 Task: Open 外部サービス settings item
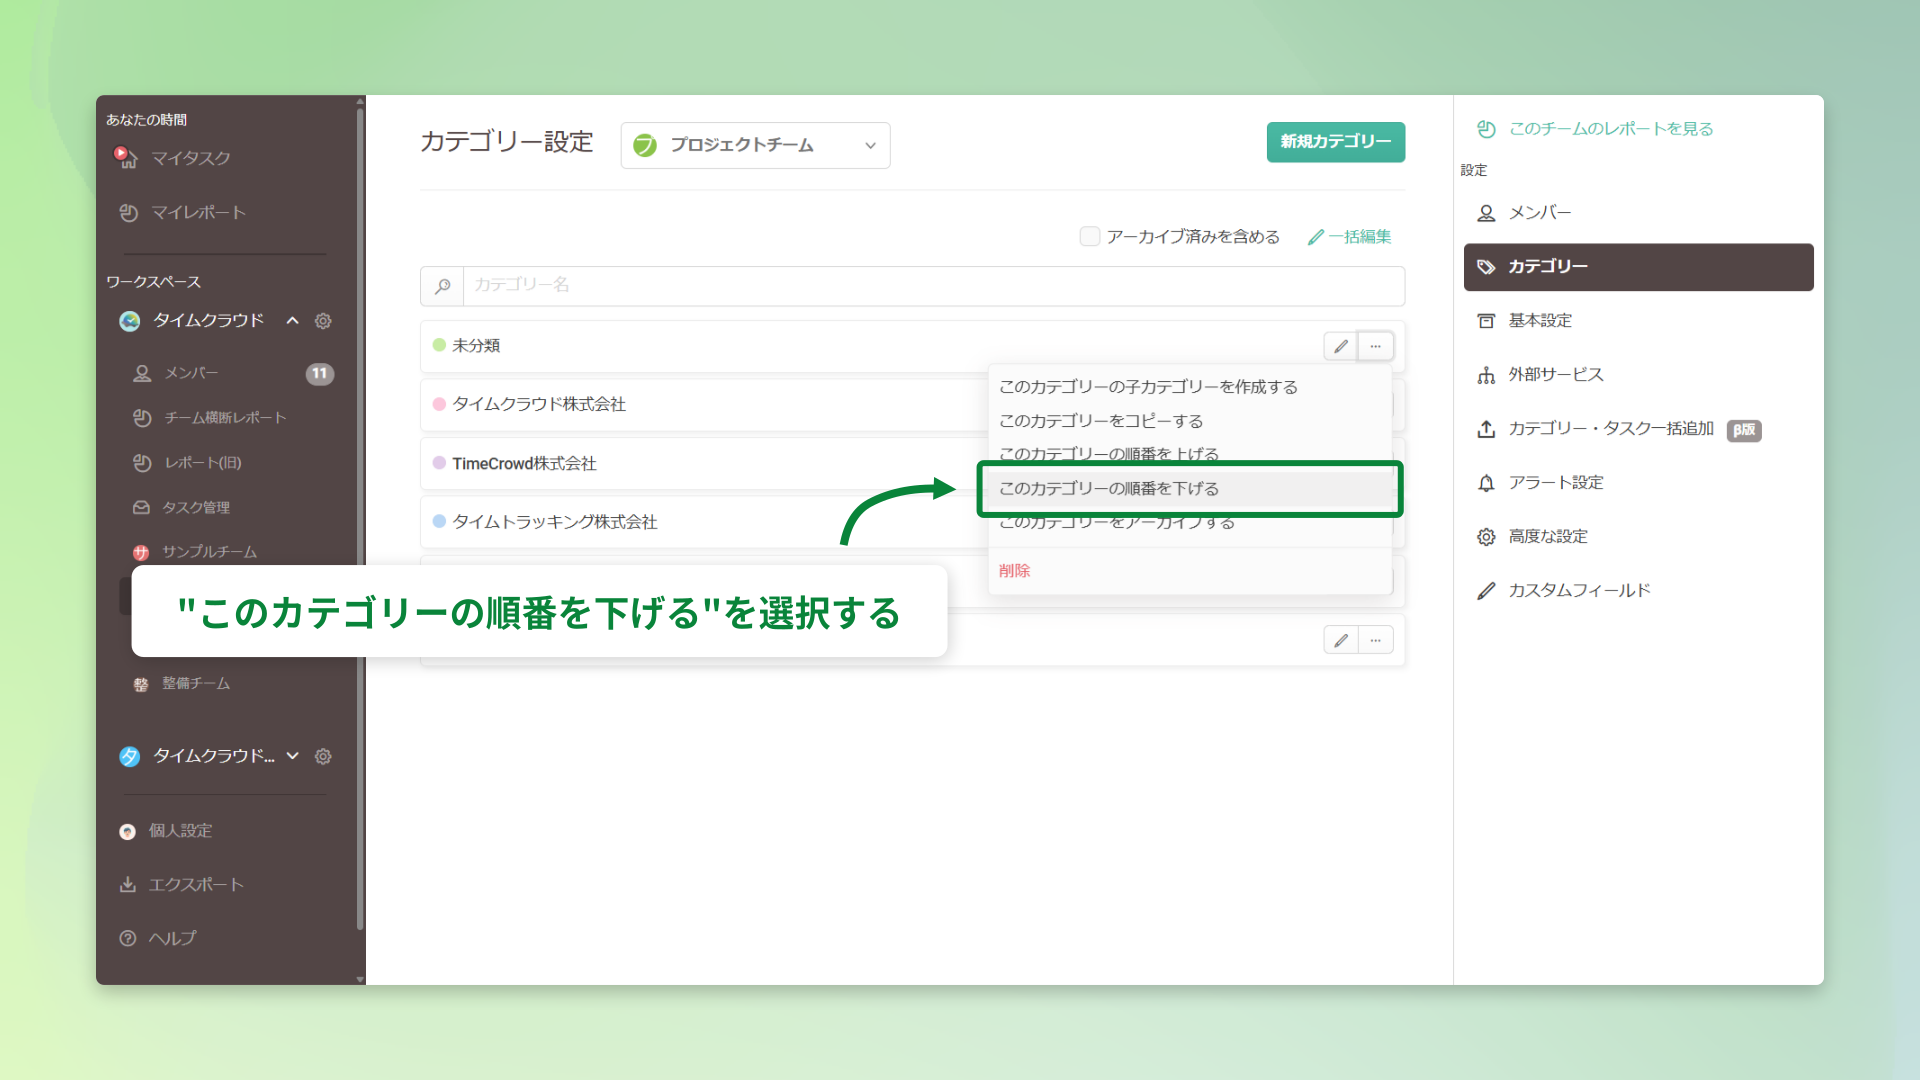point(1555,375)
